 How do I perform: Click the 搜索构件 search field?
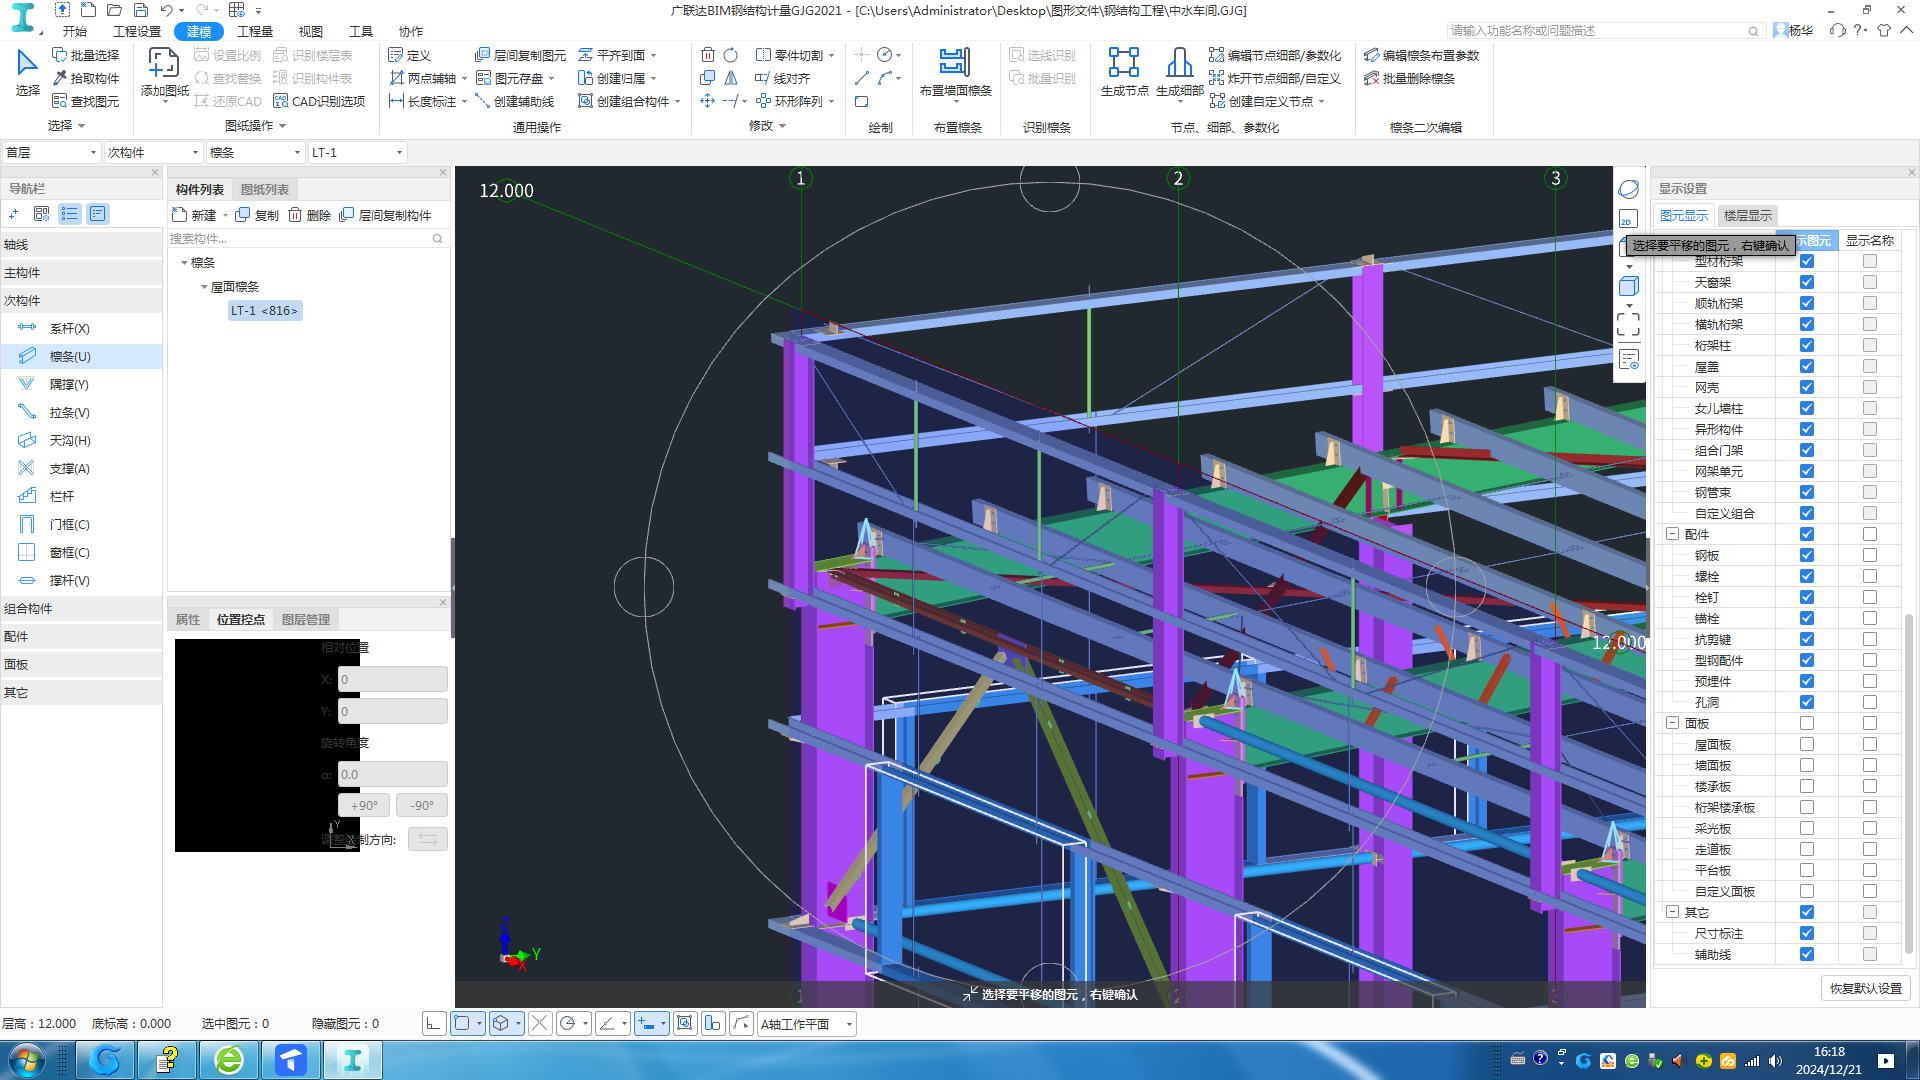(x=306, y=238)
